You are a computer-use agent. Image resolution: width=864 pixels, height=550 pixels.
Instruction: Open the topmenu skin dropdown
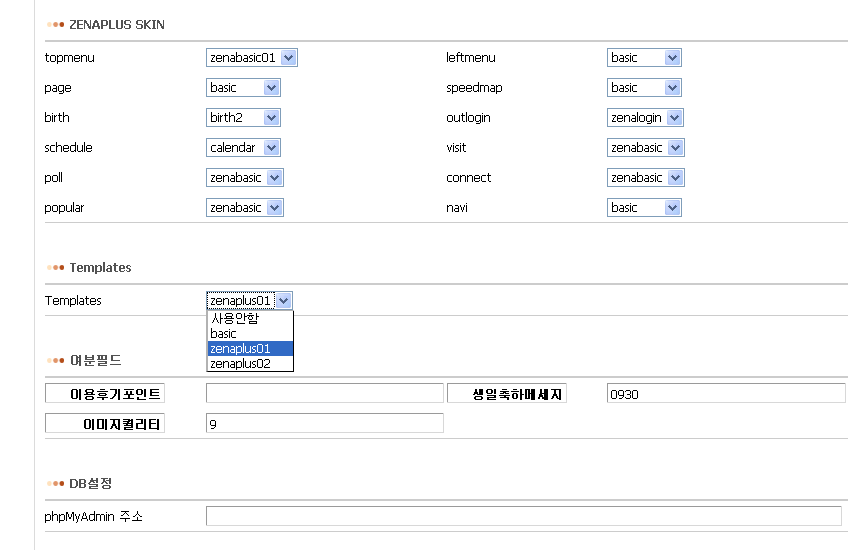pos(252,58)
